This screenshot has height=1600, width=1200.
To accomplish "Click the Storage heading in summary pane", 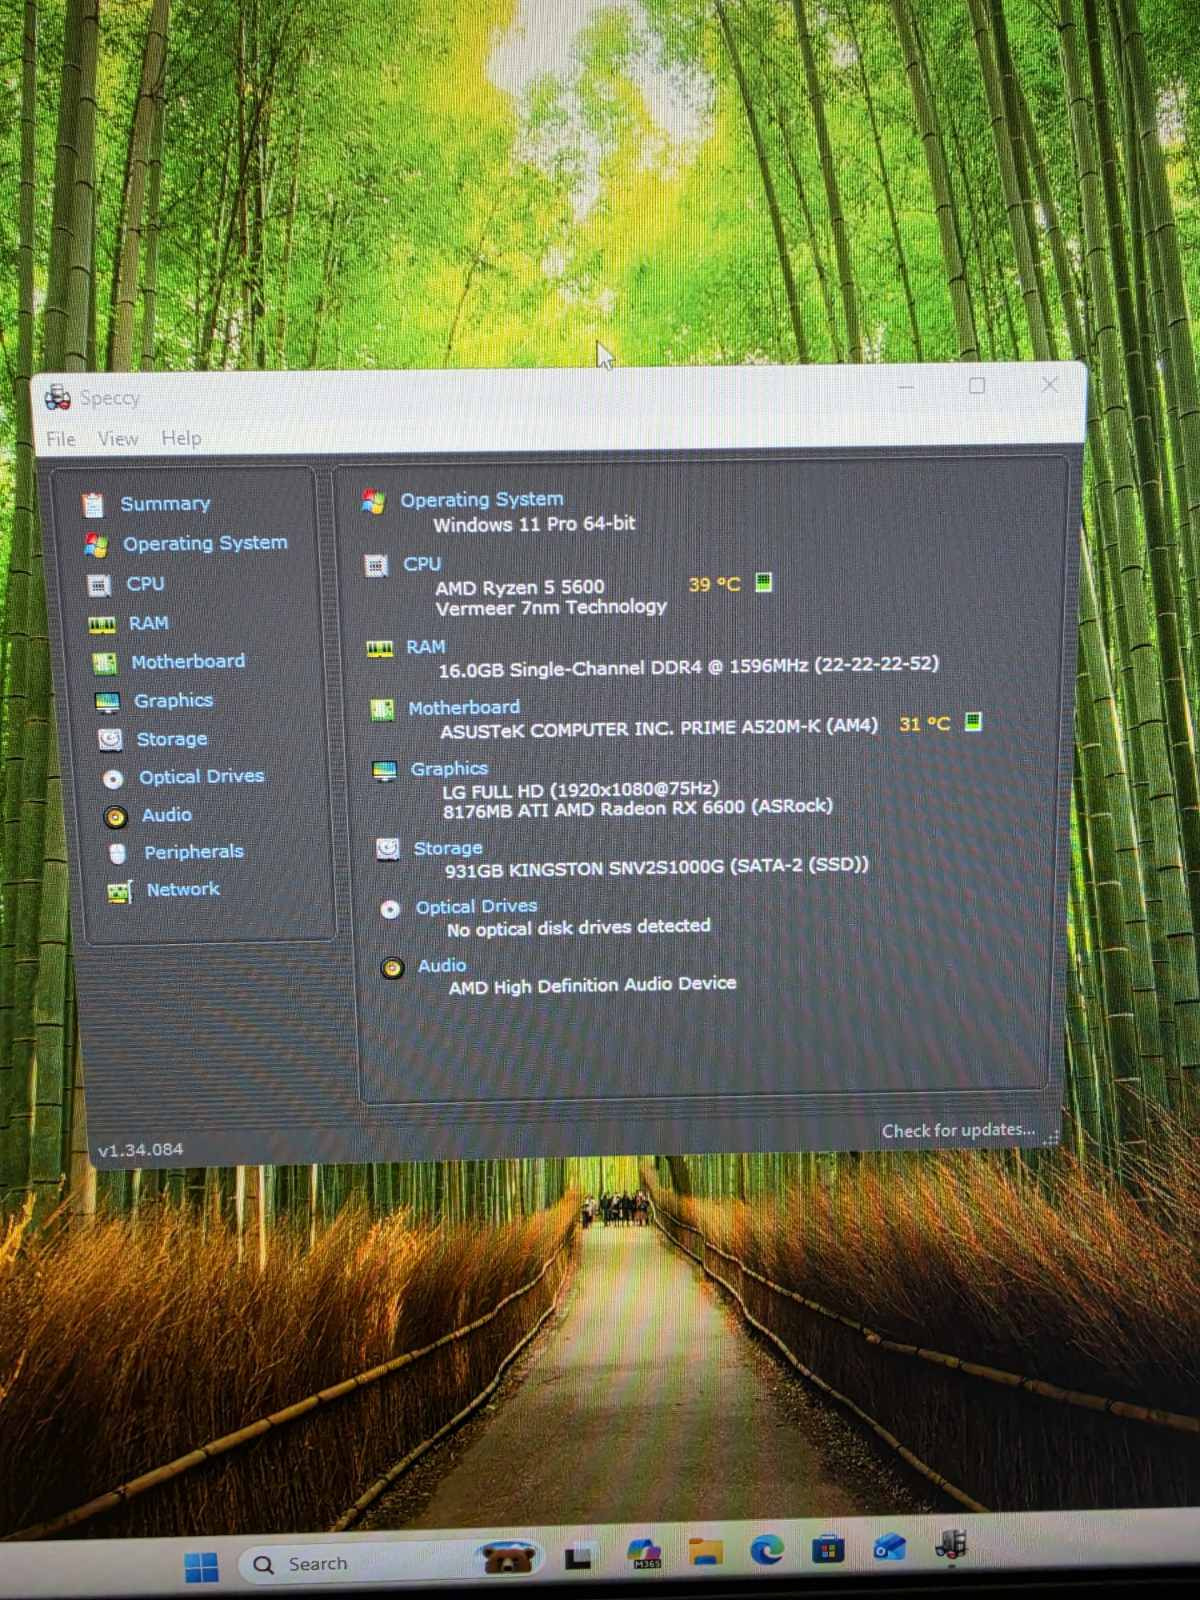I will pyautogui.click(x=448, y=848).
